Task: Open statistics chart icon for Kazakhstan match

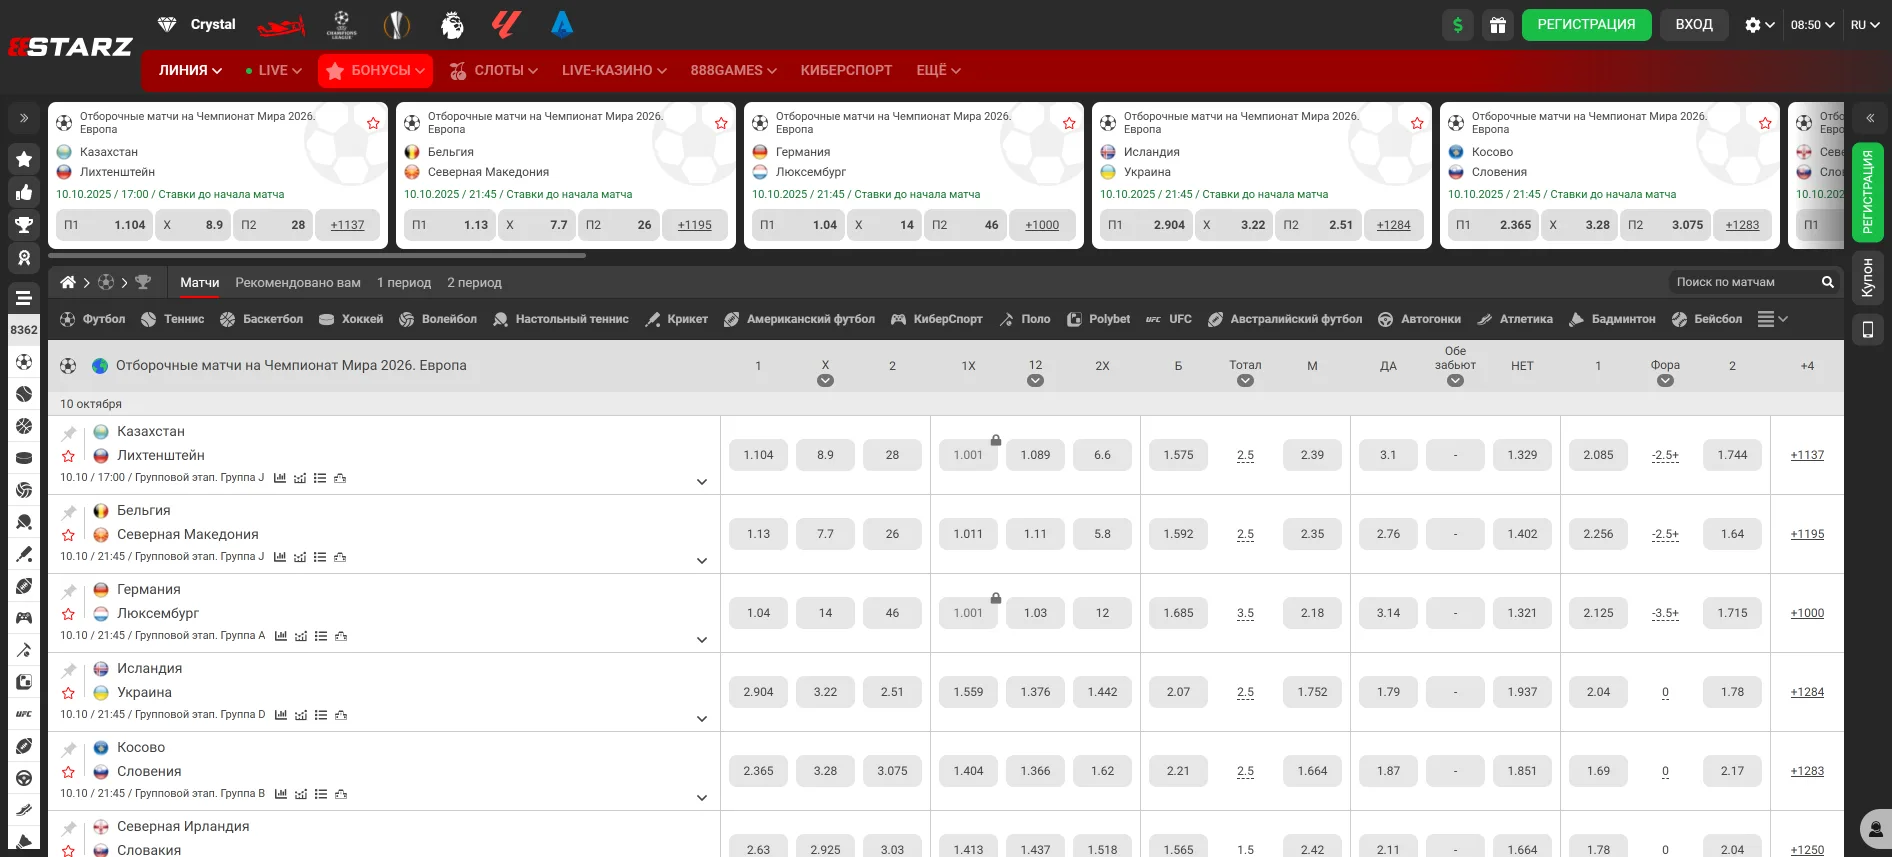Action: click(280, 478)
